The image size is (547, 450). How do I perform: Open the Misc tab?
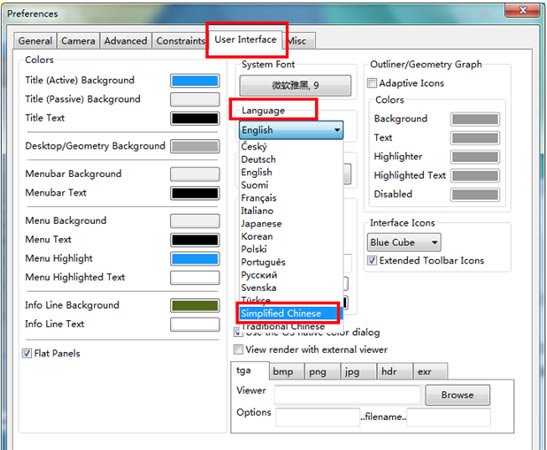click(299, 41)
